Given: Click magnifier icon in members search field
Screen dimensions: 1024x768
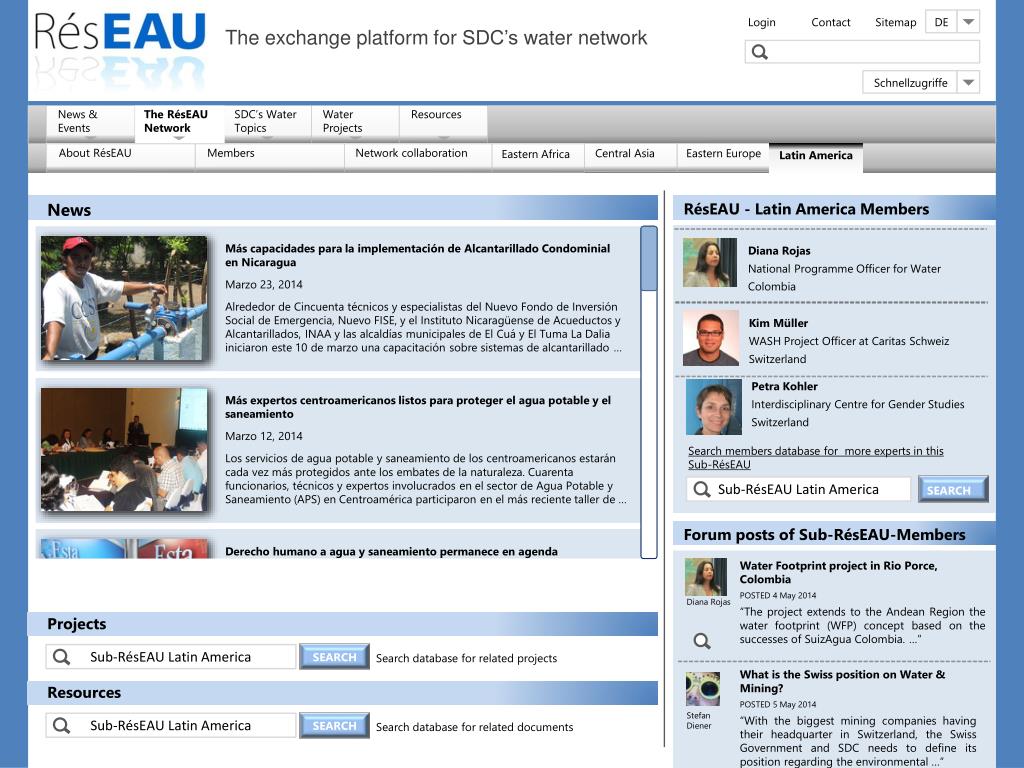Looking at the screenshot, I should (x=701, y=489).
